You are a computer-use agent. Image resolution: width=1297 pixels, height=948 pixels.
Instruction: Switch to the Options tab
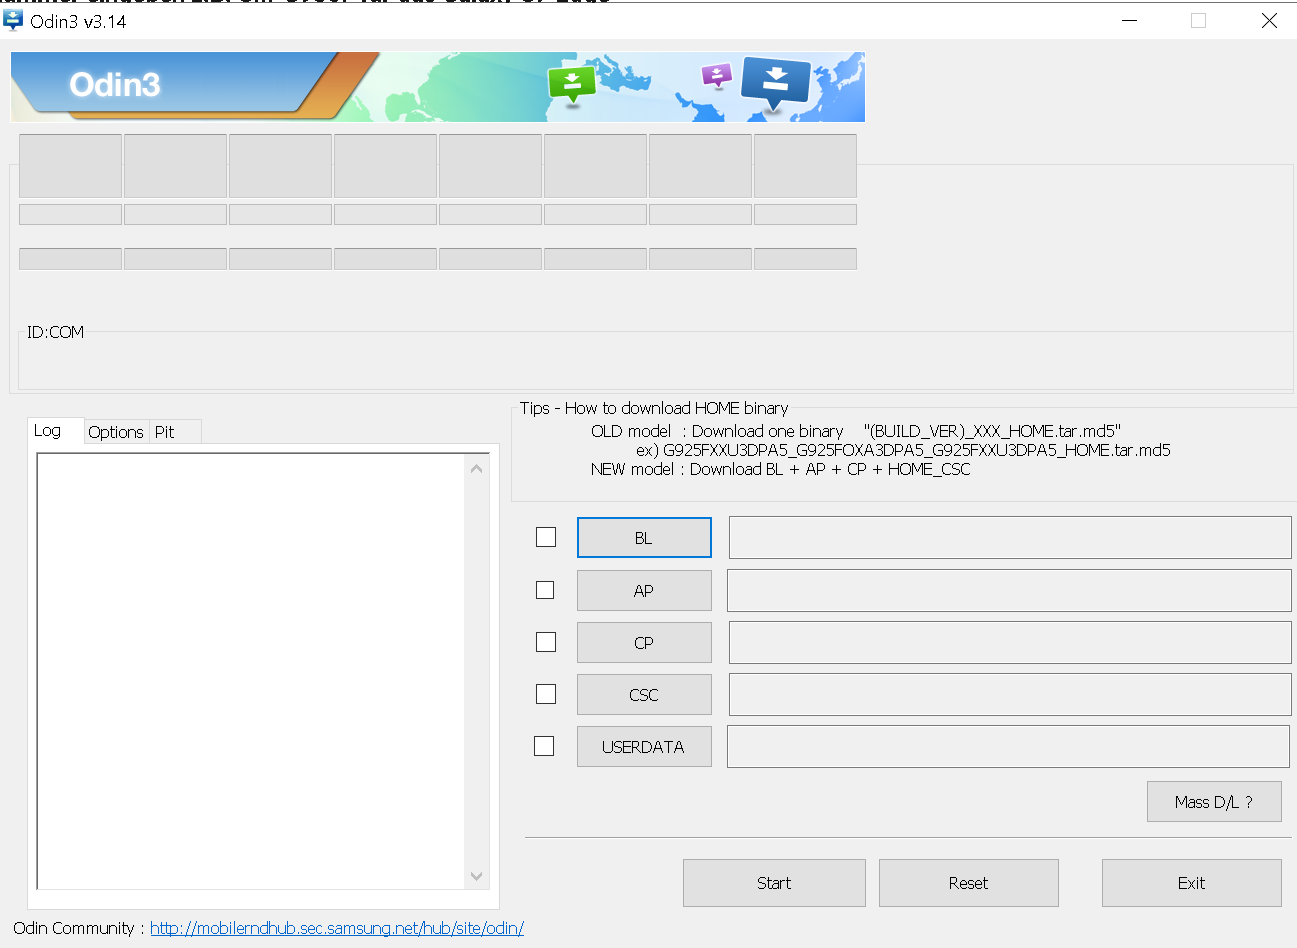click(x=116, y=432)
